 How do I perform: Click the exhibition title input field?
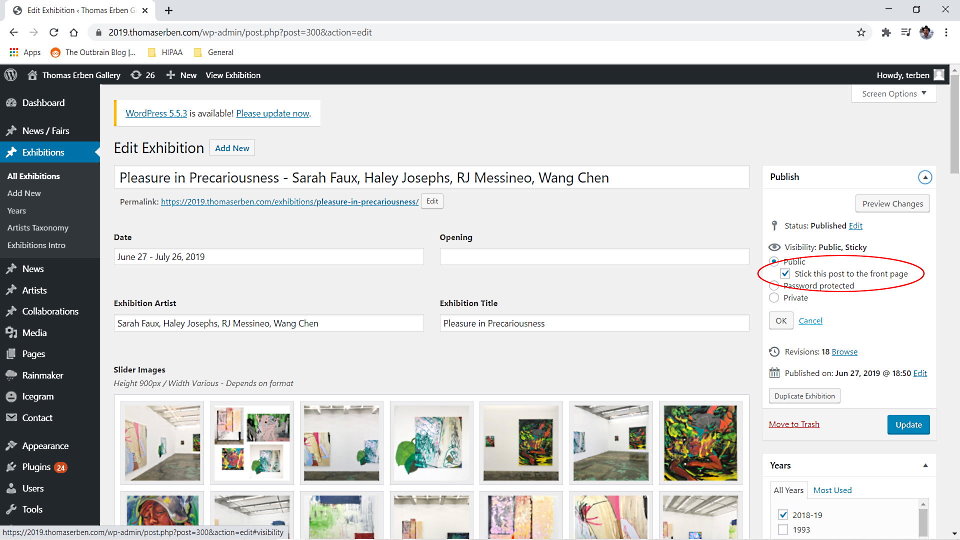(432, 178)
